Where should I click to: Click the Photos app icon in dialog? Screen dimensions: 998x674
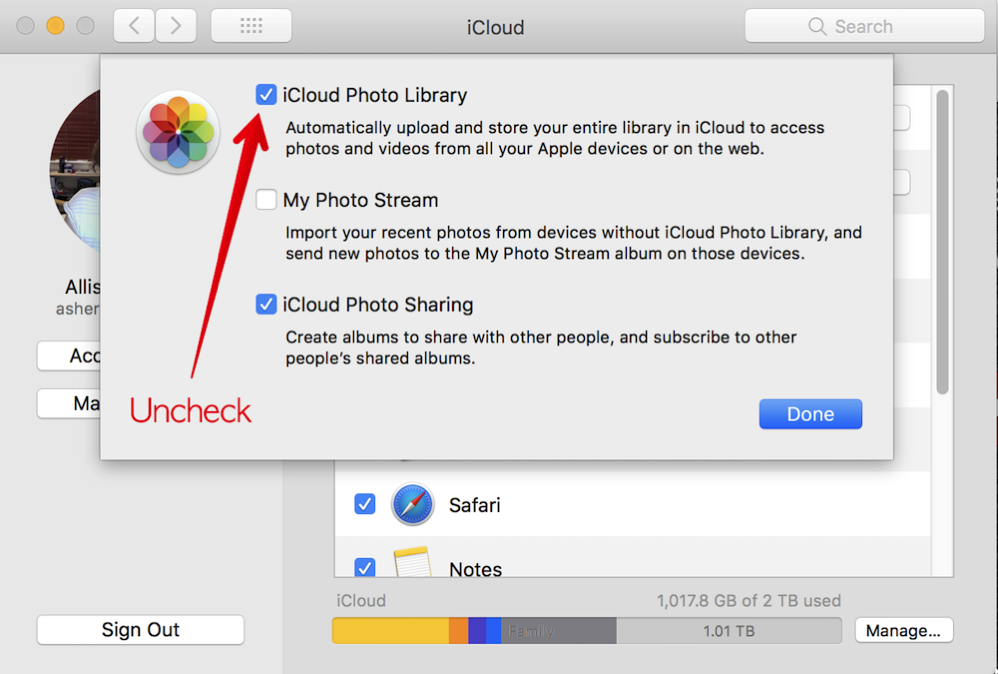tap(178, 132)
